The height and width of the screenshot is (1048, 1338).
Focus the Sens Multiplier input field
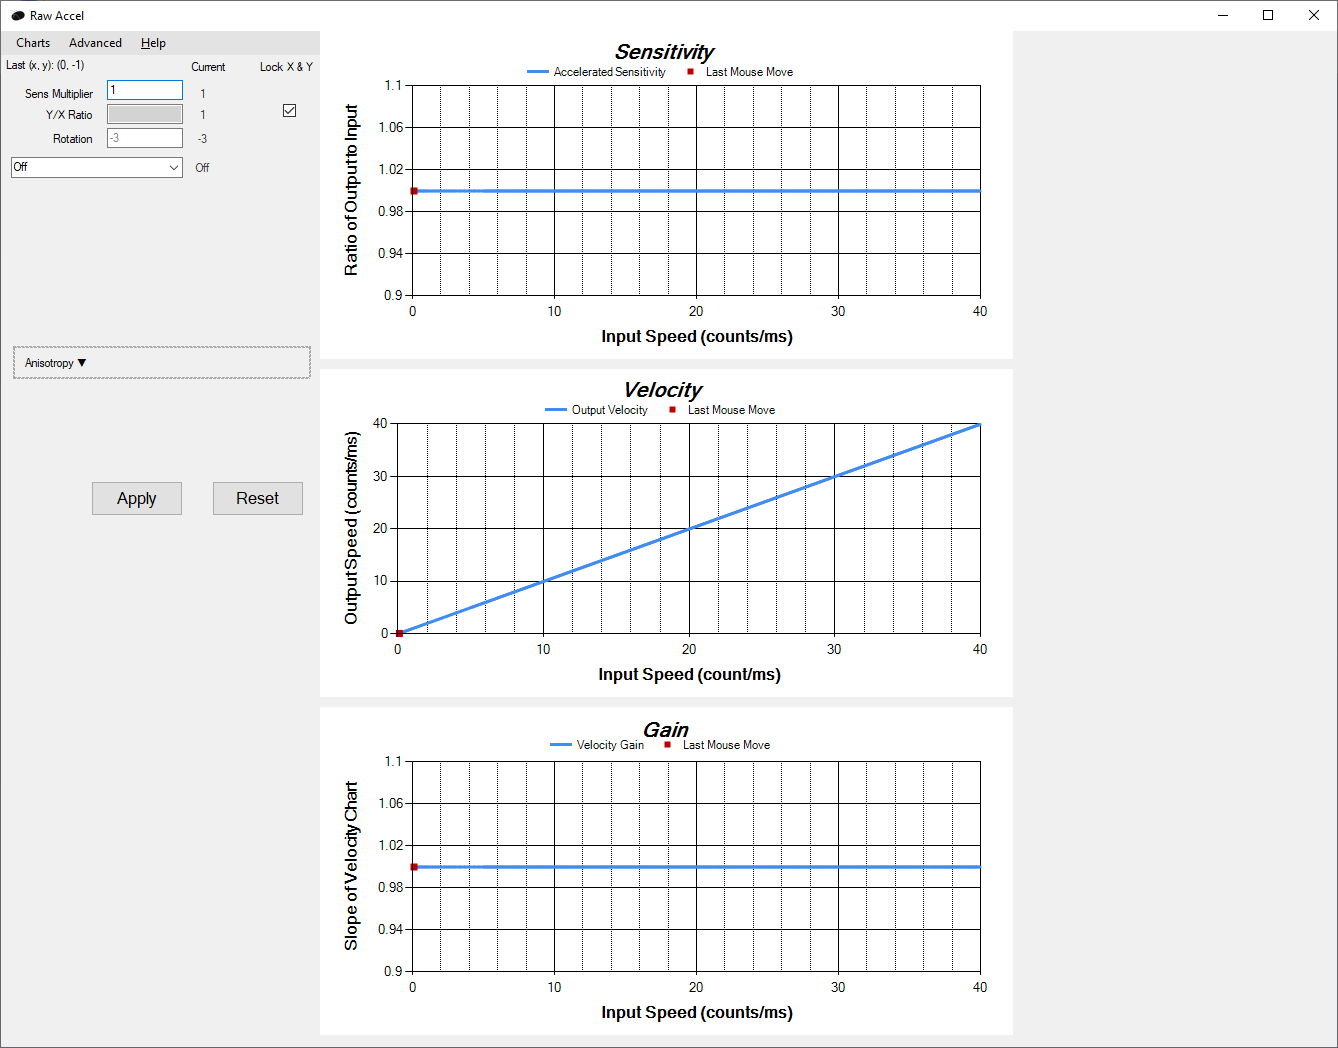[x=145, y=90]
